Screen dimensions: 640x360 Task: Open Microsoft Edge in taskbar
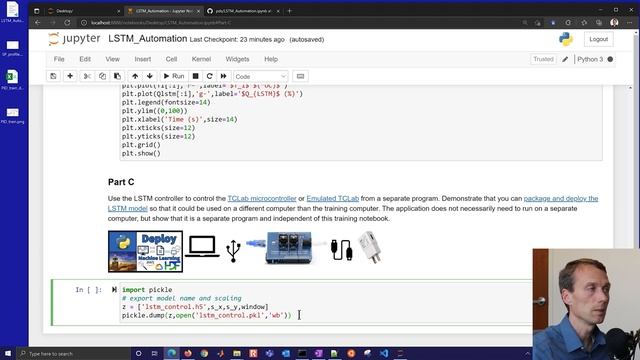tap(172, 353)
